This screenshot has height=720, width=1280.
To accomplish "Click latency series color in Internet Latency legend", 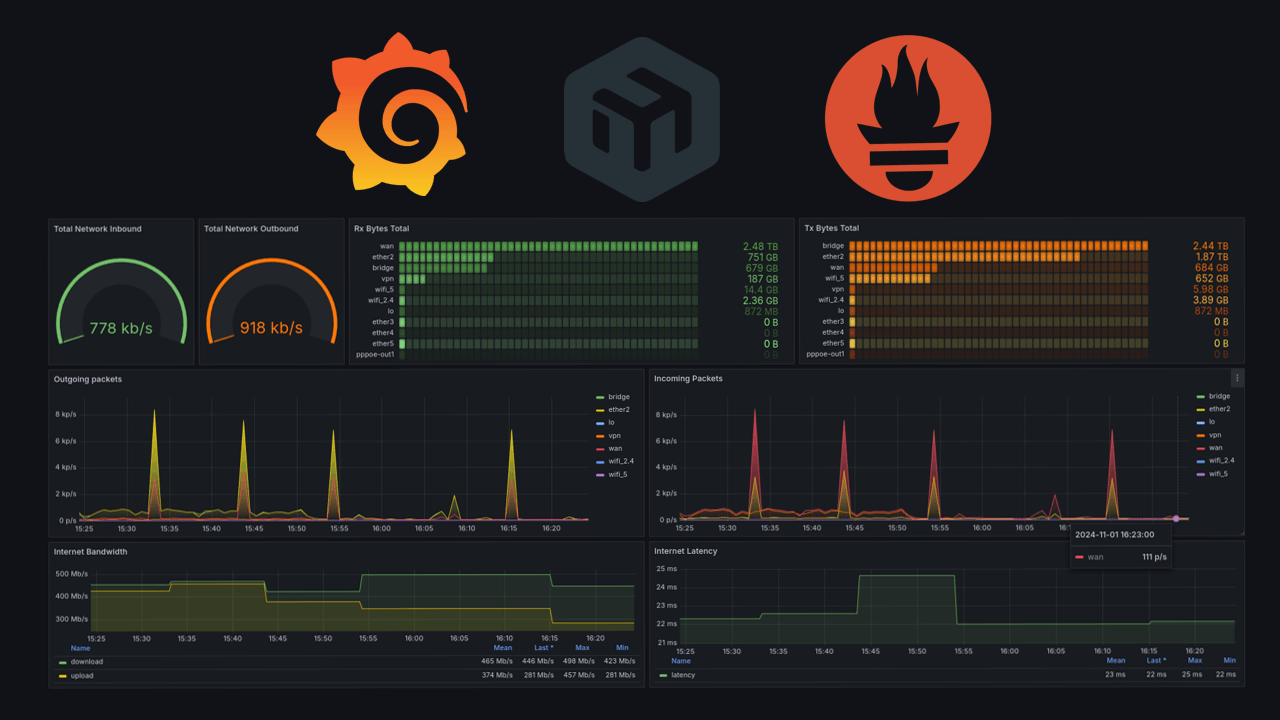I will click(663, 675).
